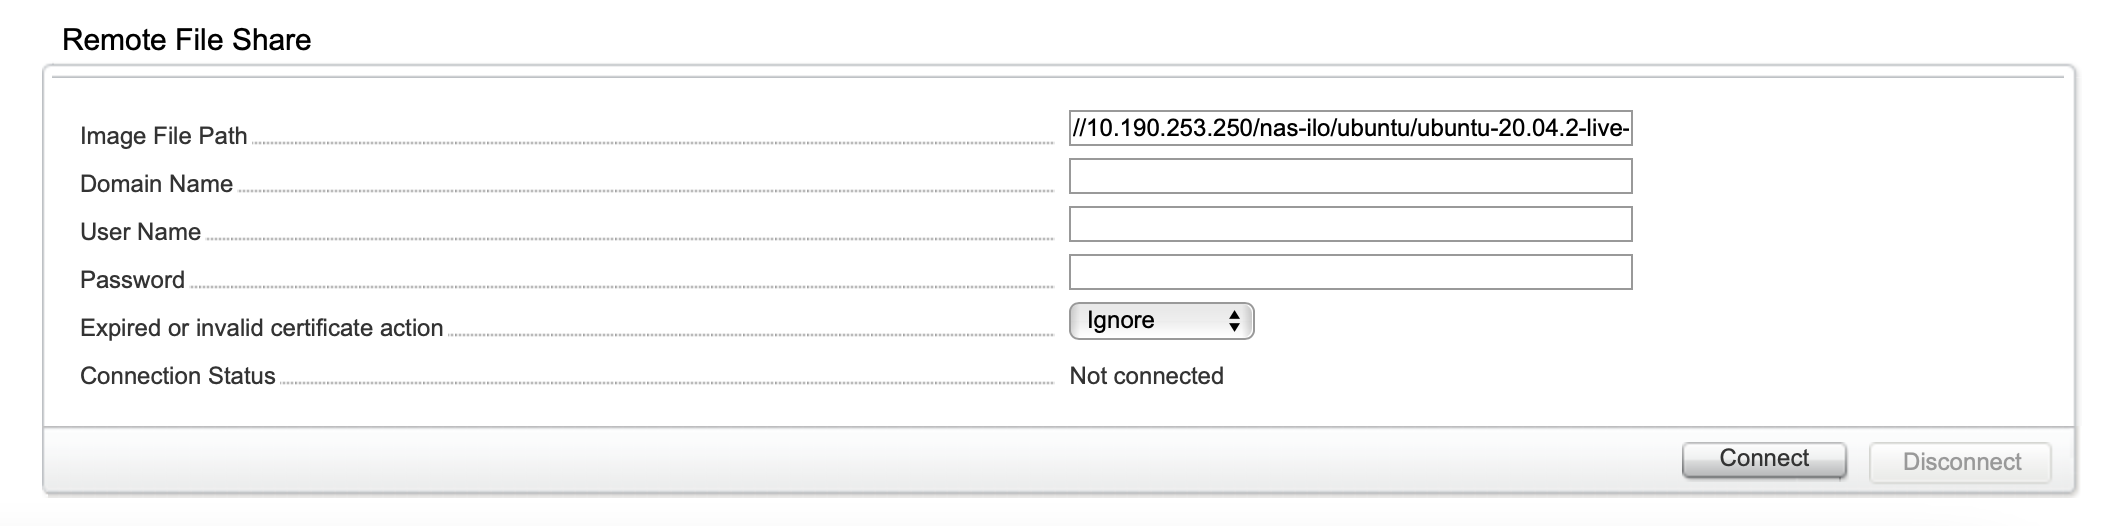Click the Image File Path input field
This screenshot has width=2122, height=526.
[x=1350, y=128]
